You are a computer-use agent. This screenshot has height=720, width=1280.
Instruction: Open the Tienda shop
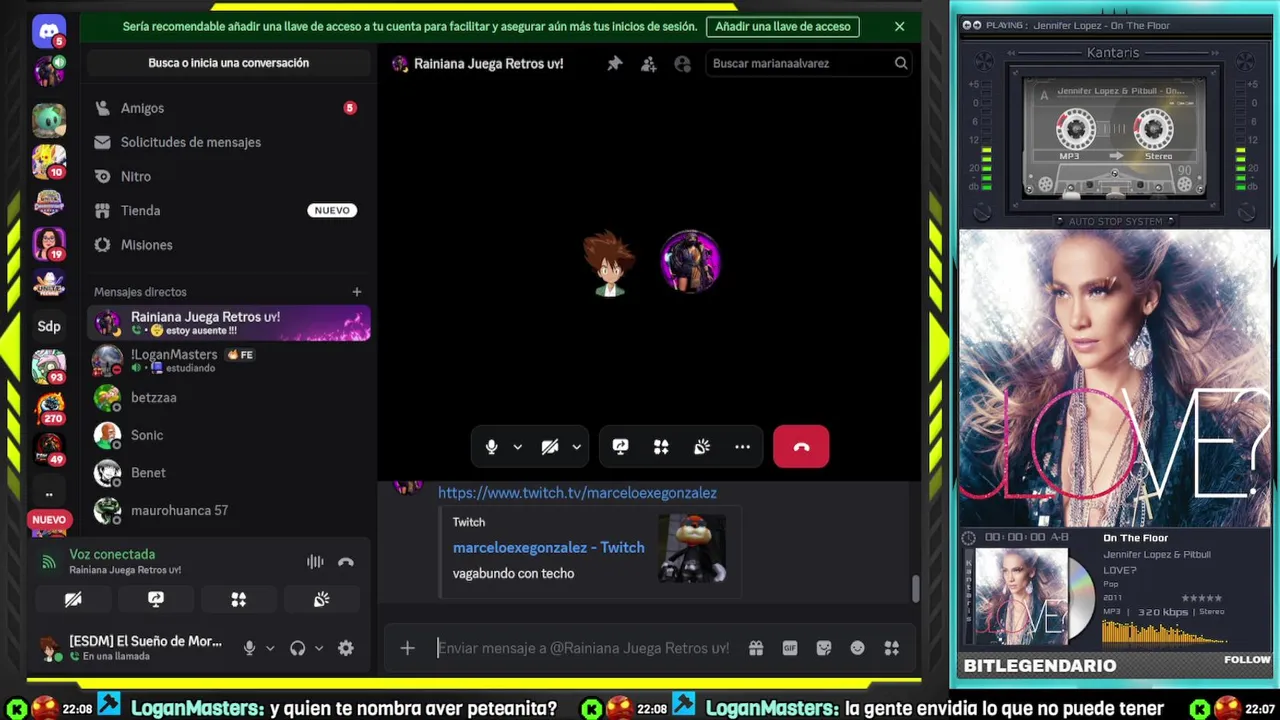(228, 210)
